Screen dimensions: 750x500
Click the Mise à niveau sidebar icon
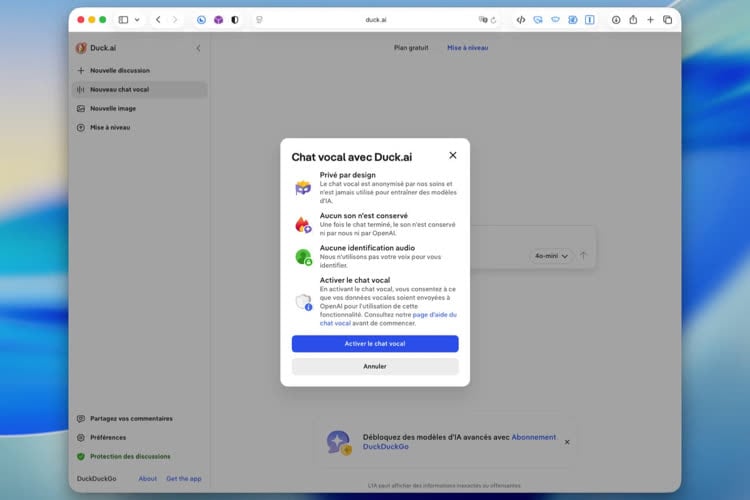(x=81, y=127)
